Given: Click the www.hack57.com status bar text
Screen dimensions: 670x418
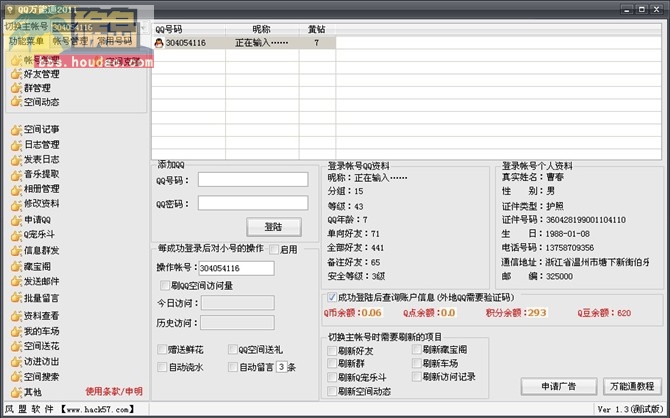Looking at the screenshot, I should [x=97, y=409].
